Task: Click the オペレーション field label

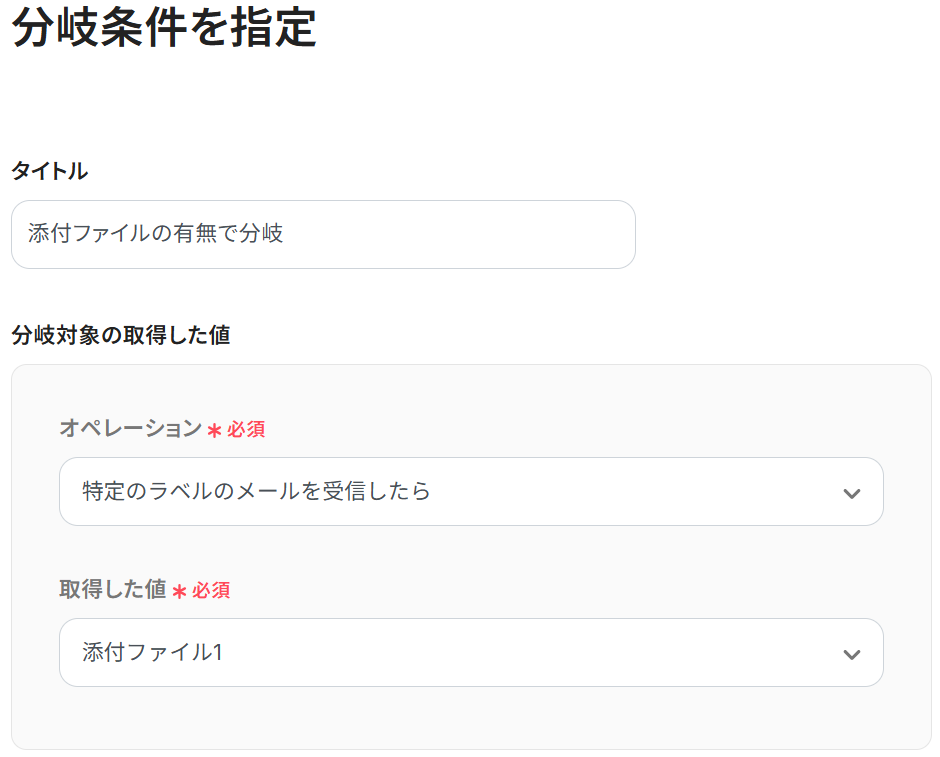Action: click(x=131, y=428)
